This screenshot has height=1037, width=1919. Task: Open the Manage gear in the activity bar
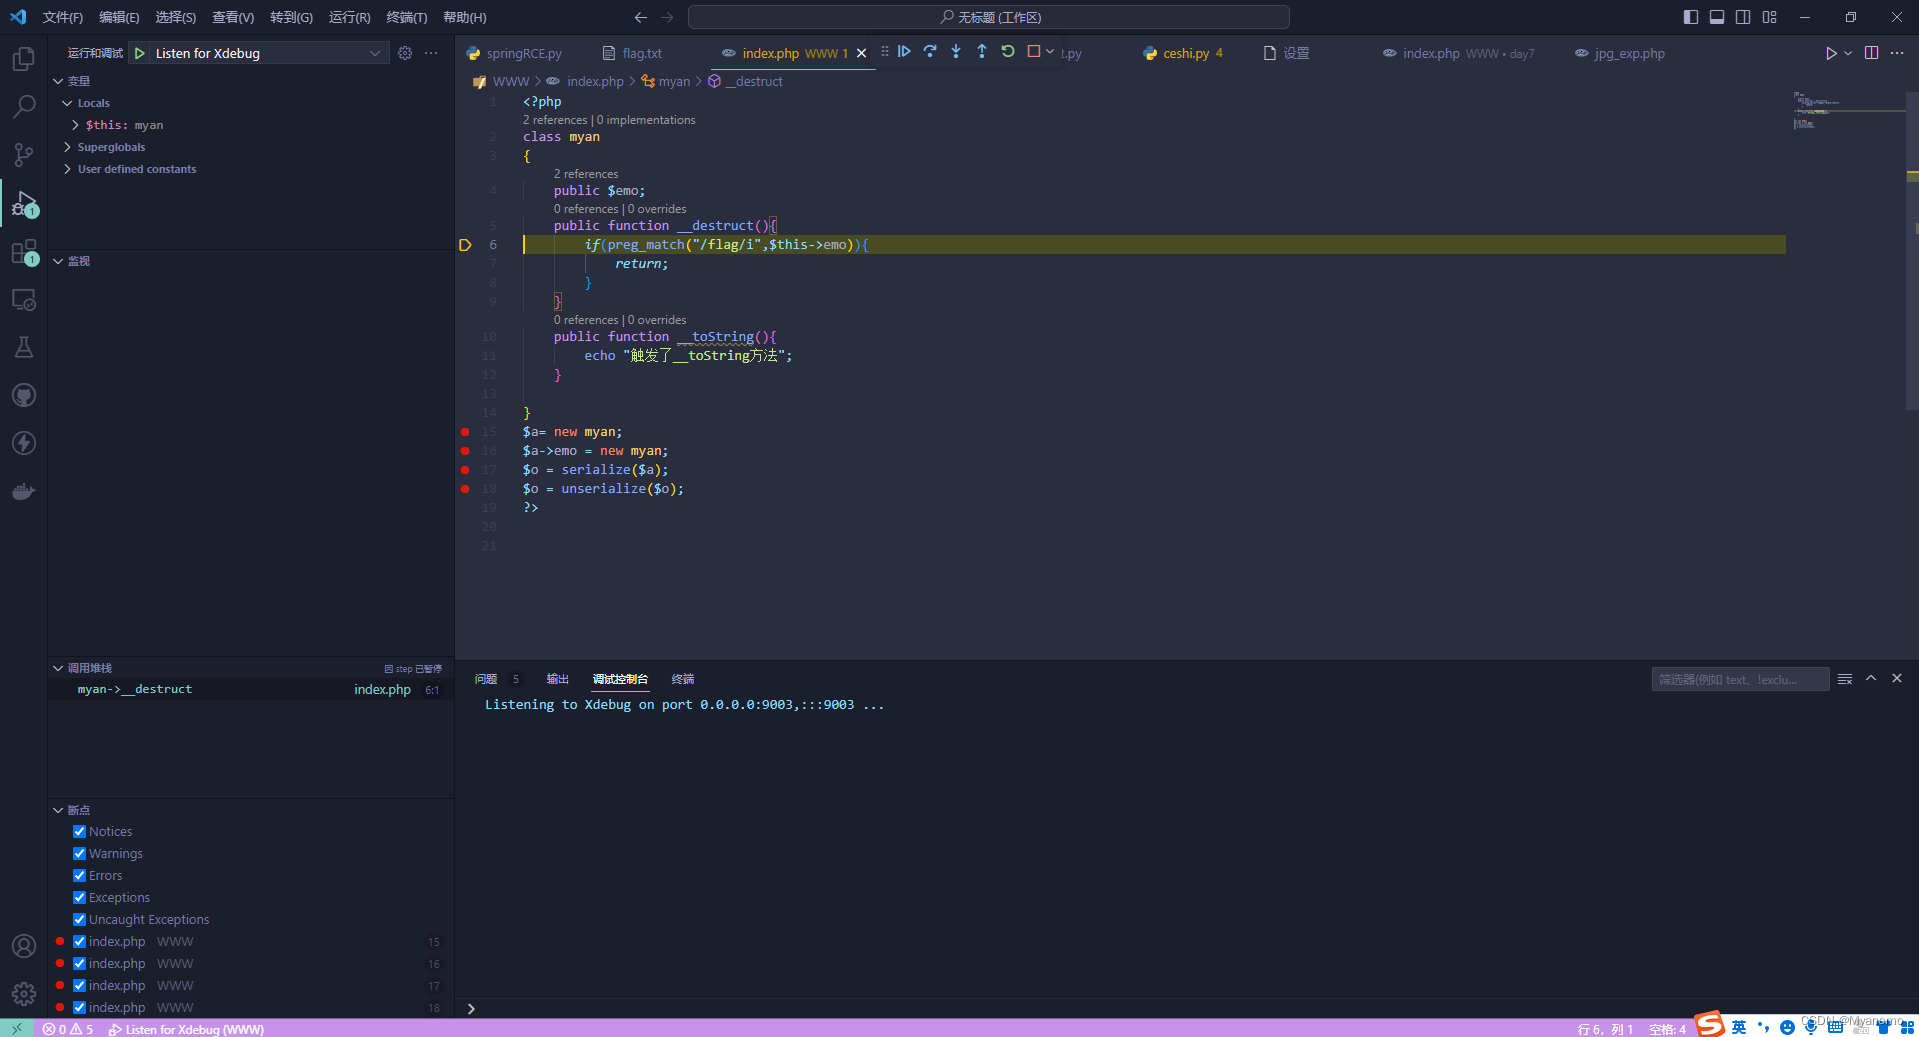pyautogui.click(x=24, y=993)
